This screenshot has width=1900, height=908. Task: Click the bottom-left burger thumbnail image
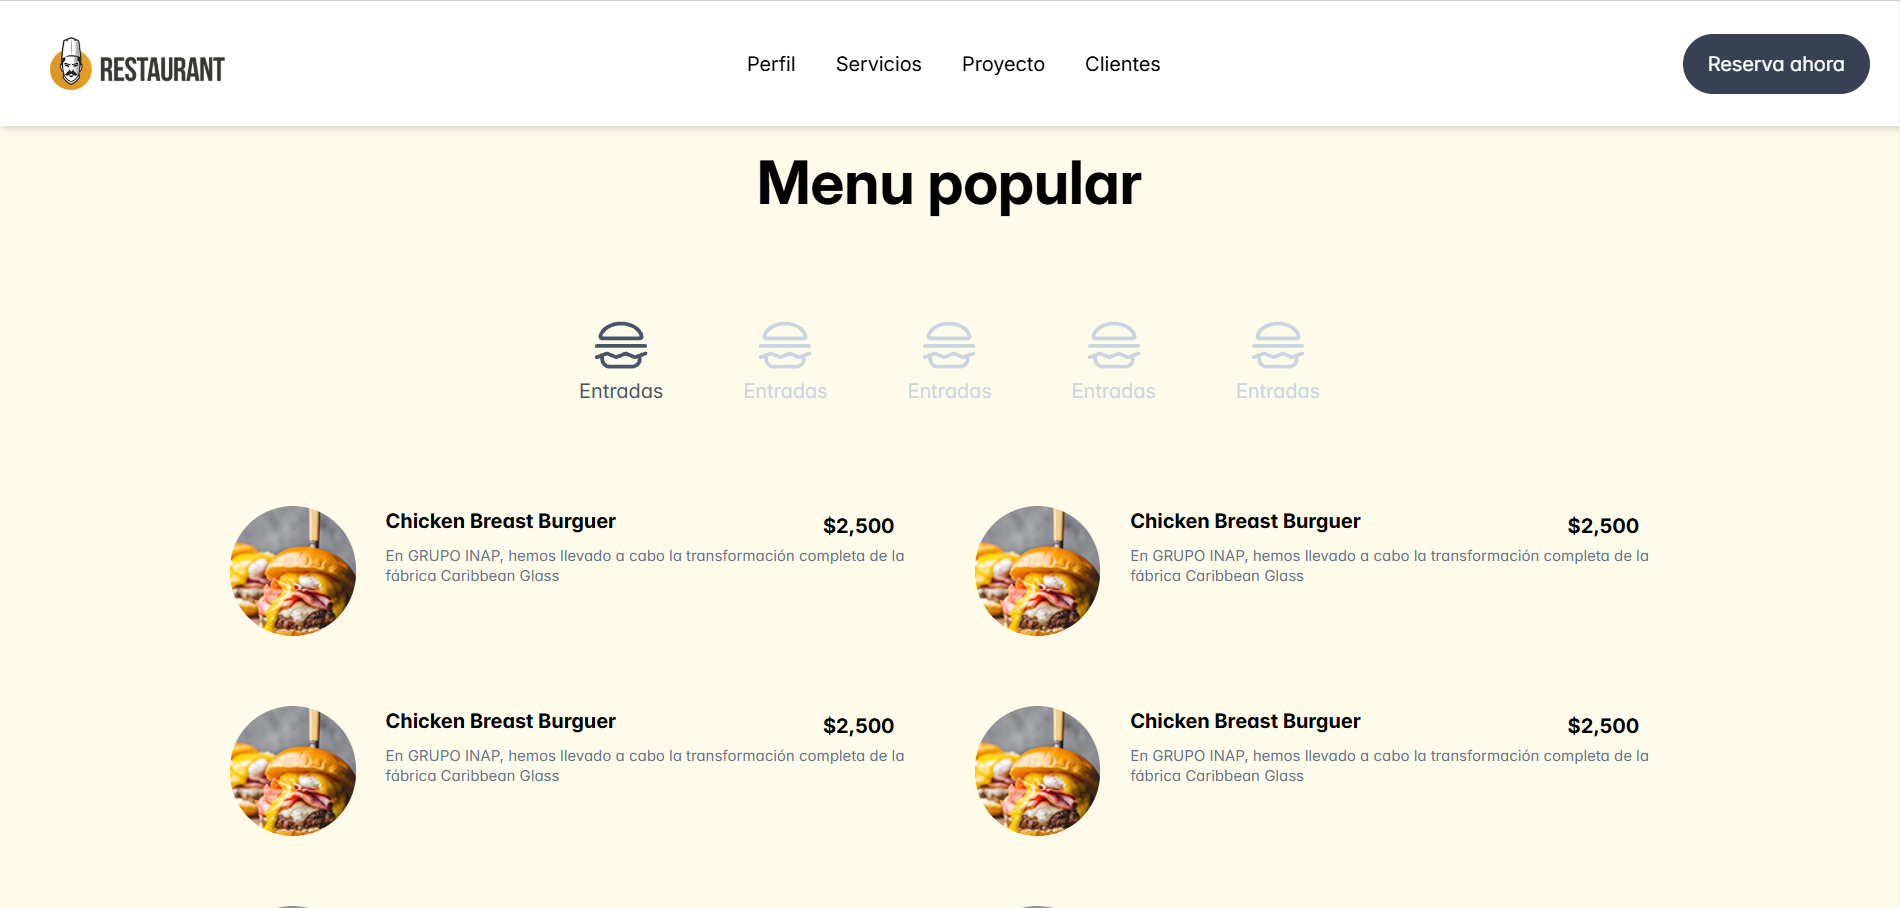pos(293,771)
